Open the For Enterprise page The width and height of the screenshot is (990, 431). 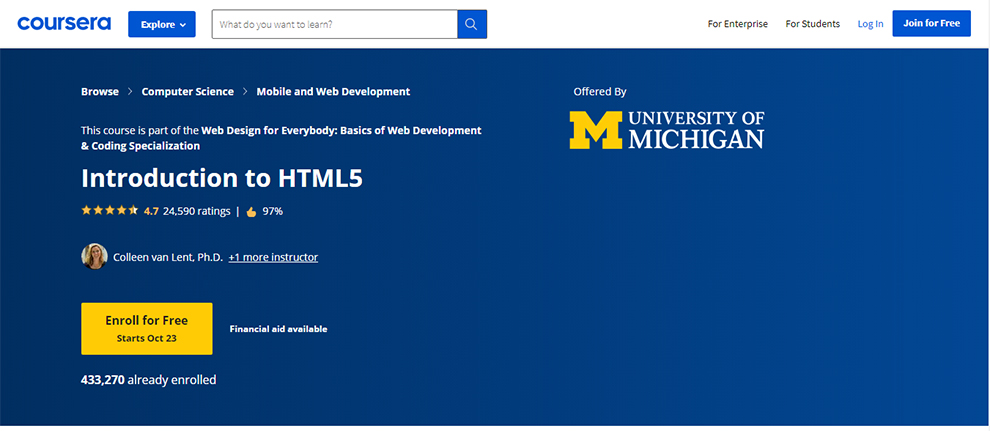point(737,24)
